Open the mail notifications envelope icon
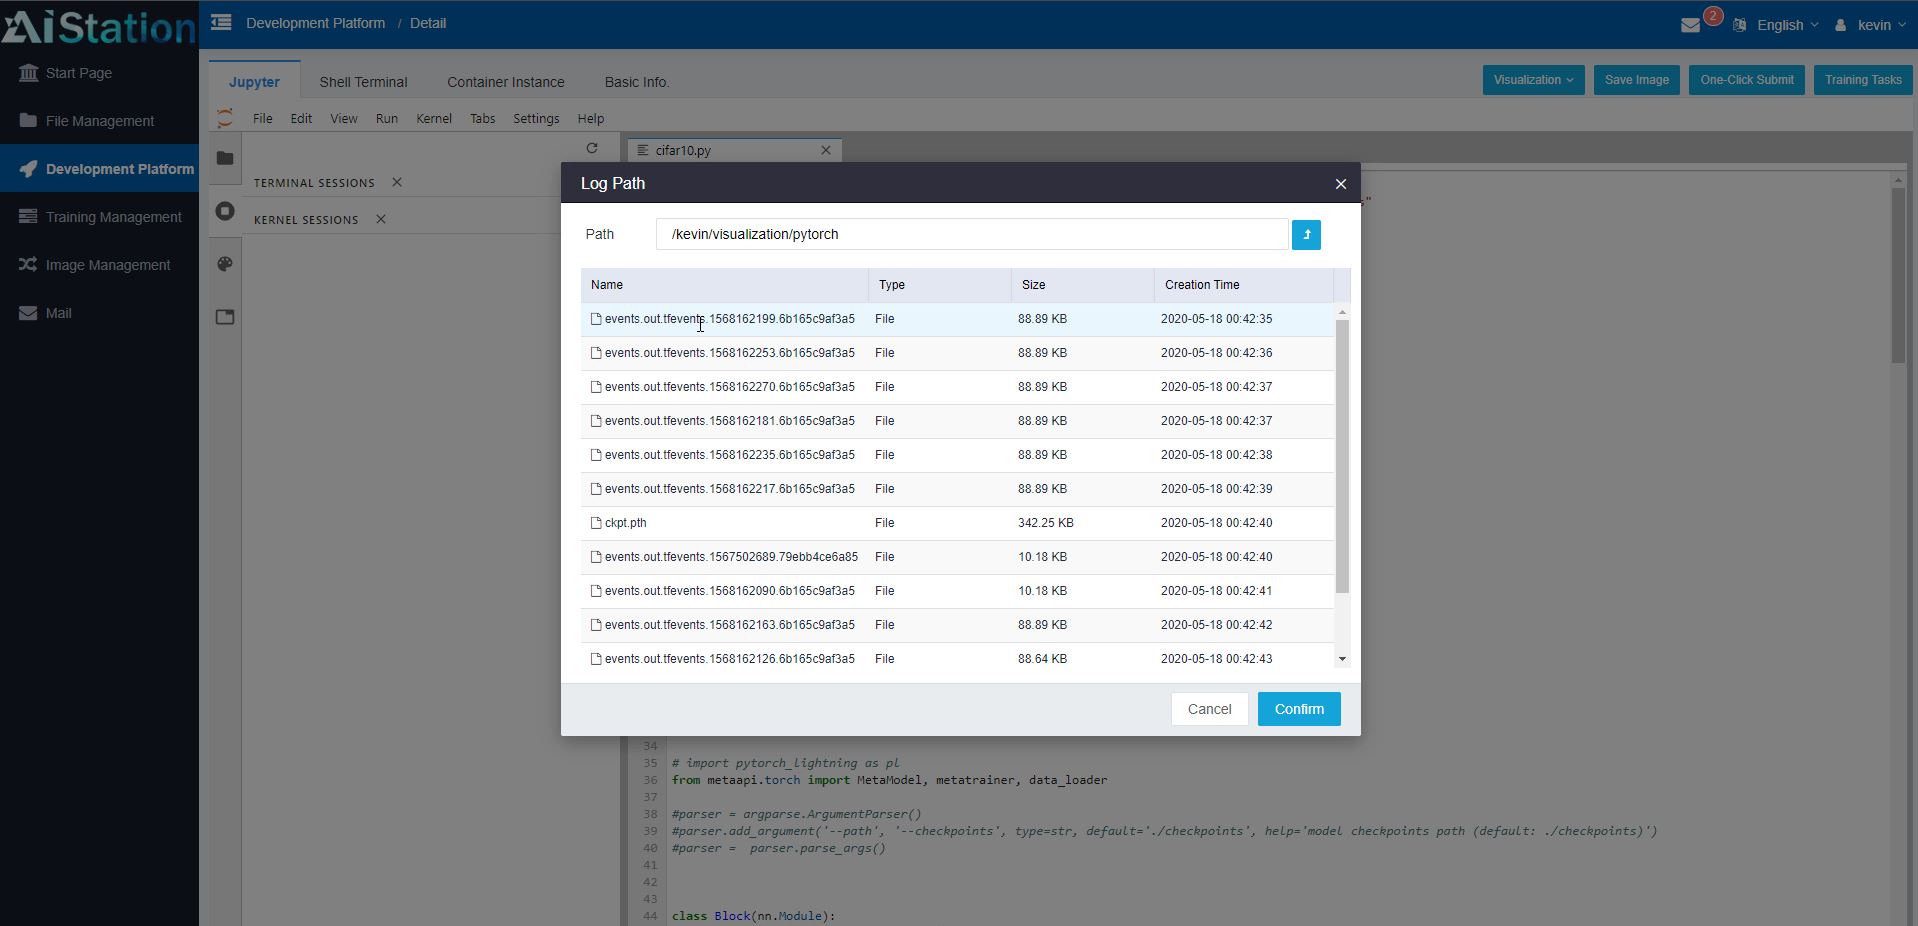 [1690, 25]
